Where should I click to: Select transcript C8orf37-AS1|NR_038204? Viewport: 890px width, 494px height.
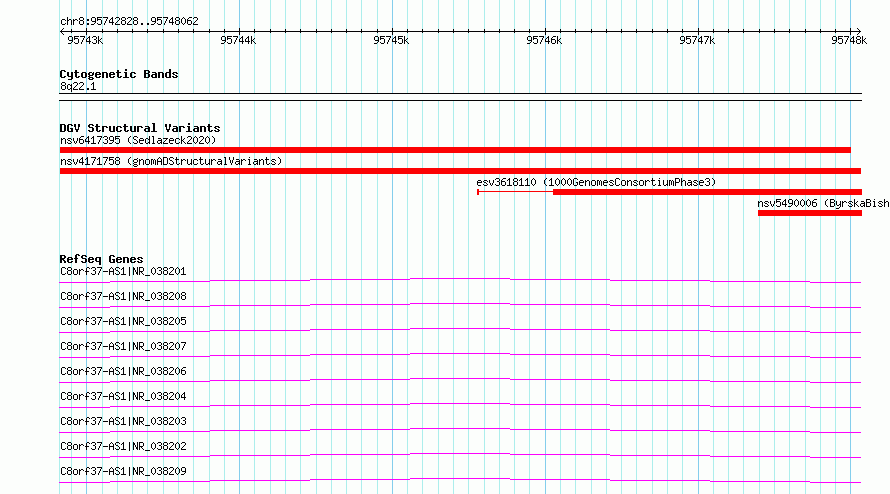click(x=123, y=396)
